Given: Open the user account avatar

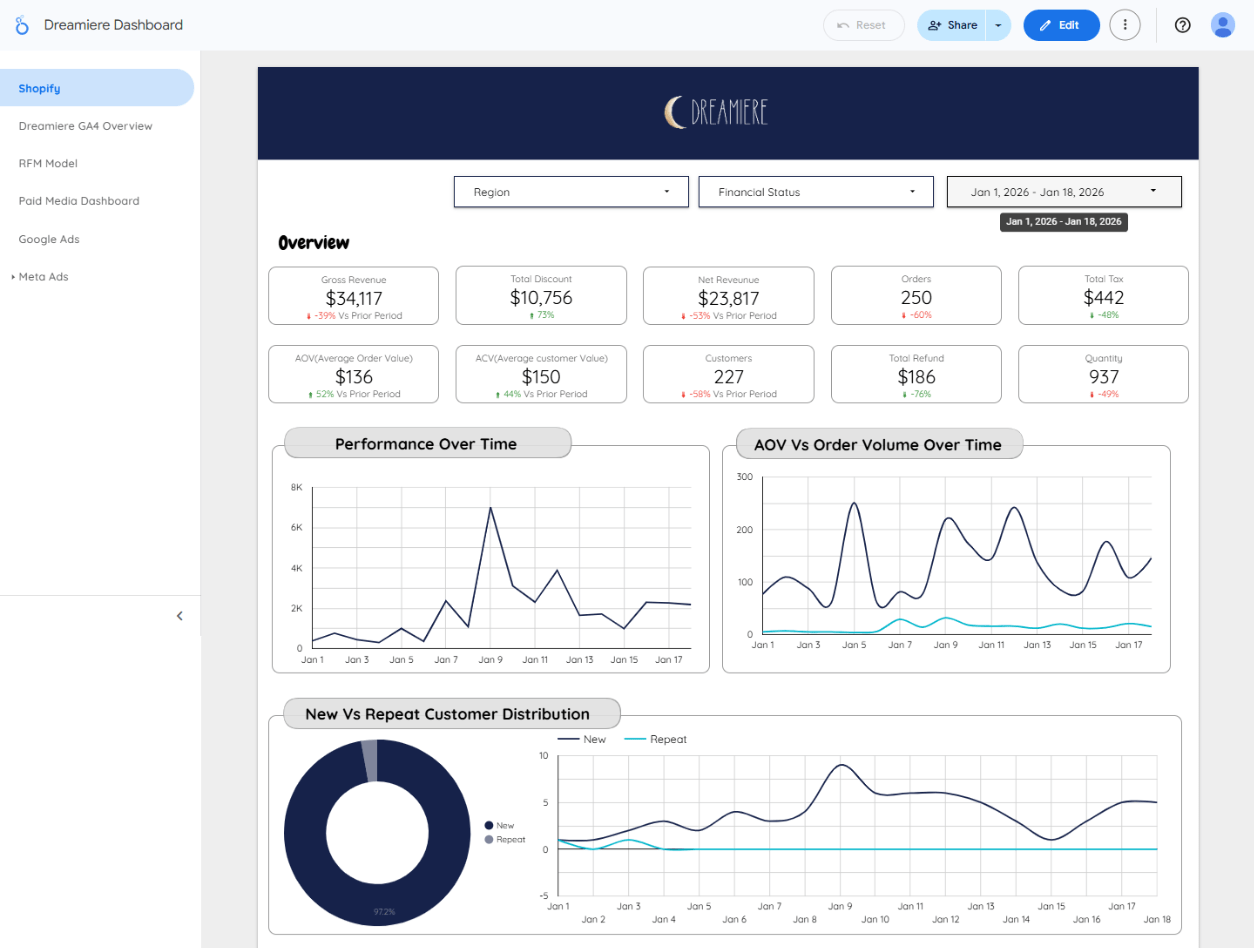Looking at the screenshot, I should coord(1223,25).
